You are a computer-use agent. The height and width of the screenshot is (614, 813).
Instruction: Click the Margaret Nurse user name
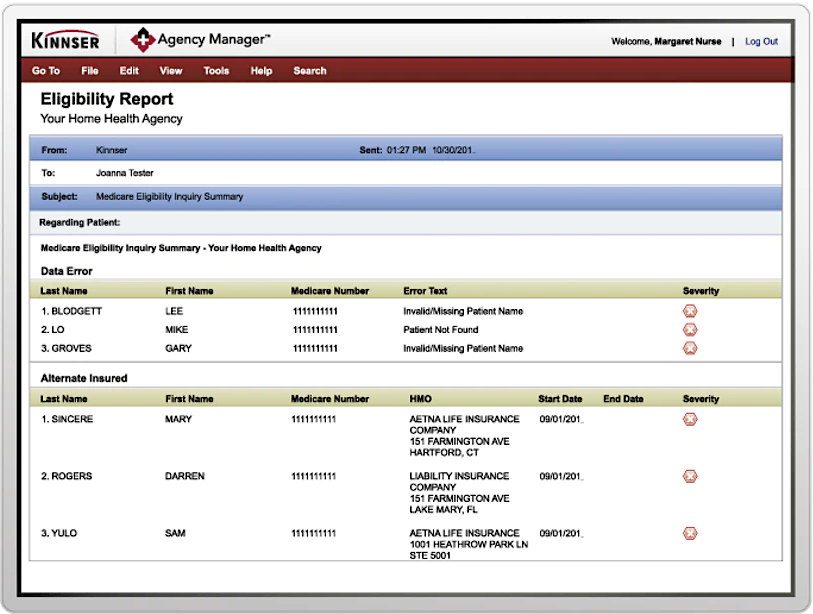pos(688,41)
